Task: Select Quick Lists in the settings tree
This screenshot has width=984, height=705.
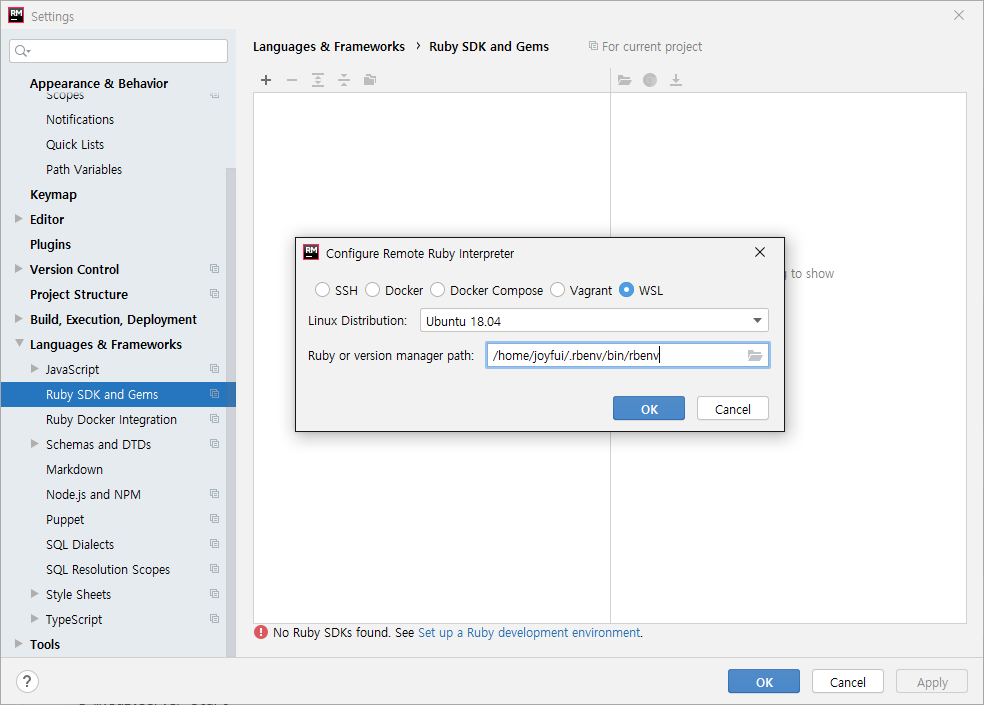Action: [75, 144]
